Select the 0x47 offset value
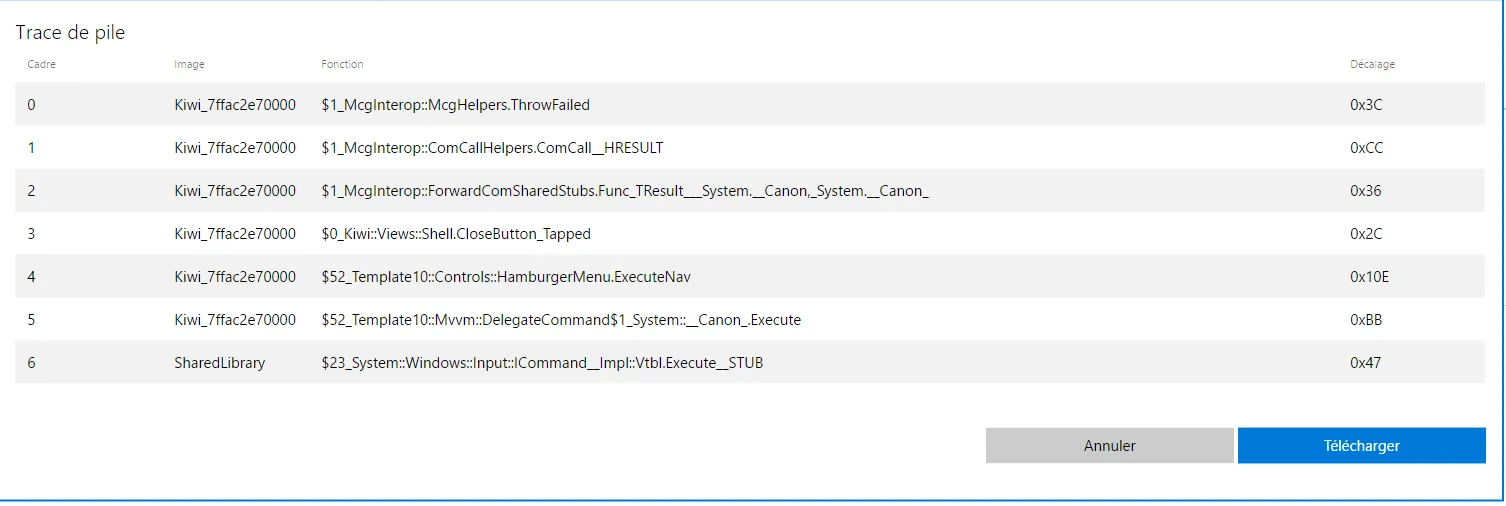 pos(1365,363)
